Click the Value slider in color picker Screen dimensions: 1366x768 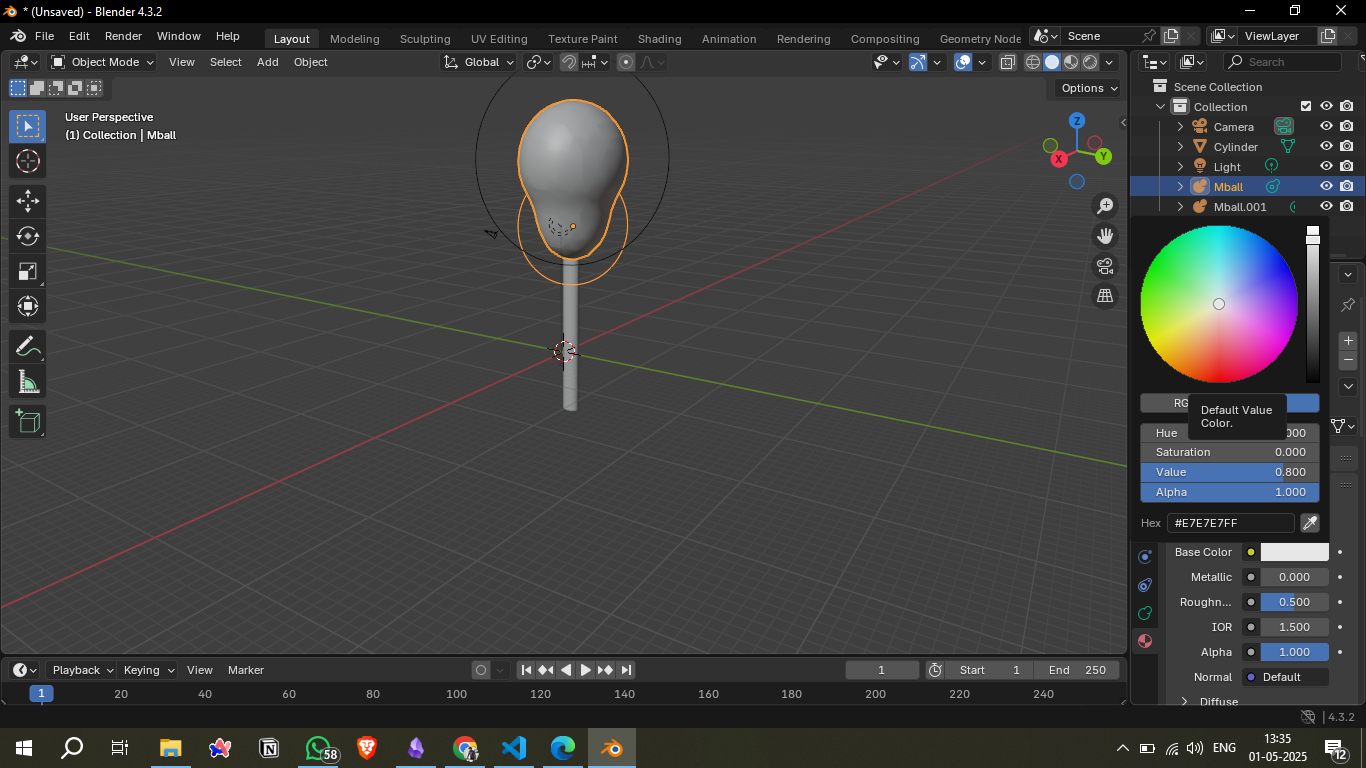[1230, 472]
